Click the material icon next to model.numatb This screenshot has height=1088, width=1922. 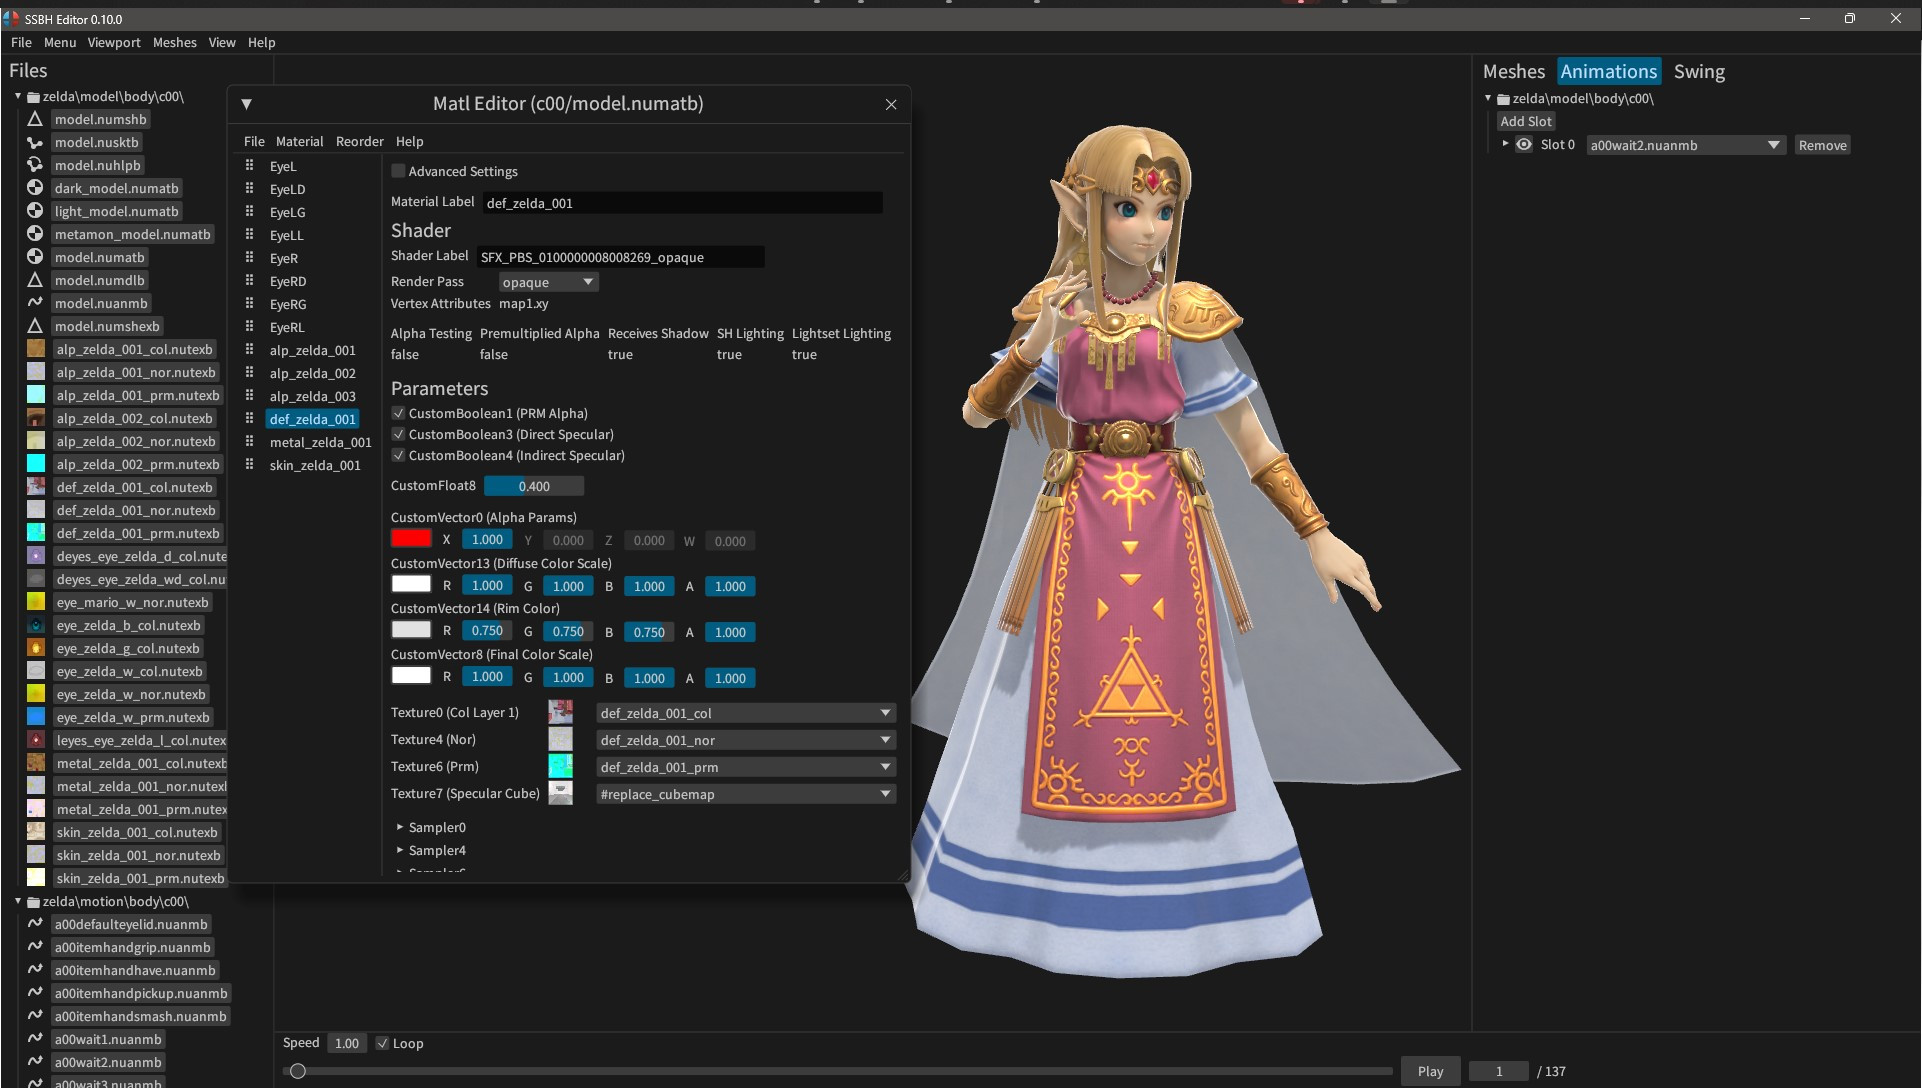[36, 257]
